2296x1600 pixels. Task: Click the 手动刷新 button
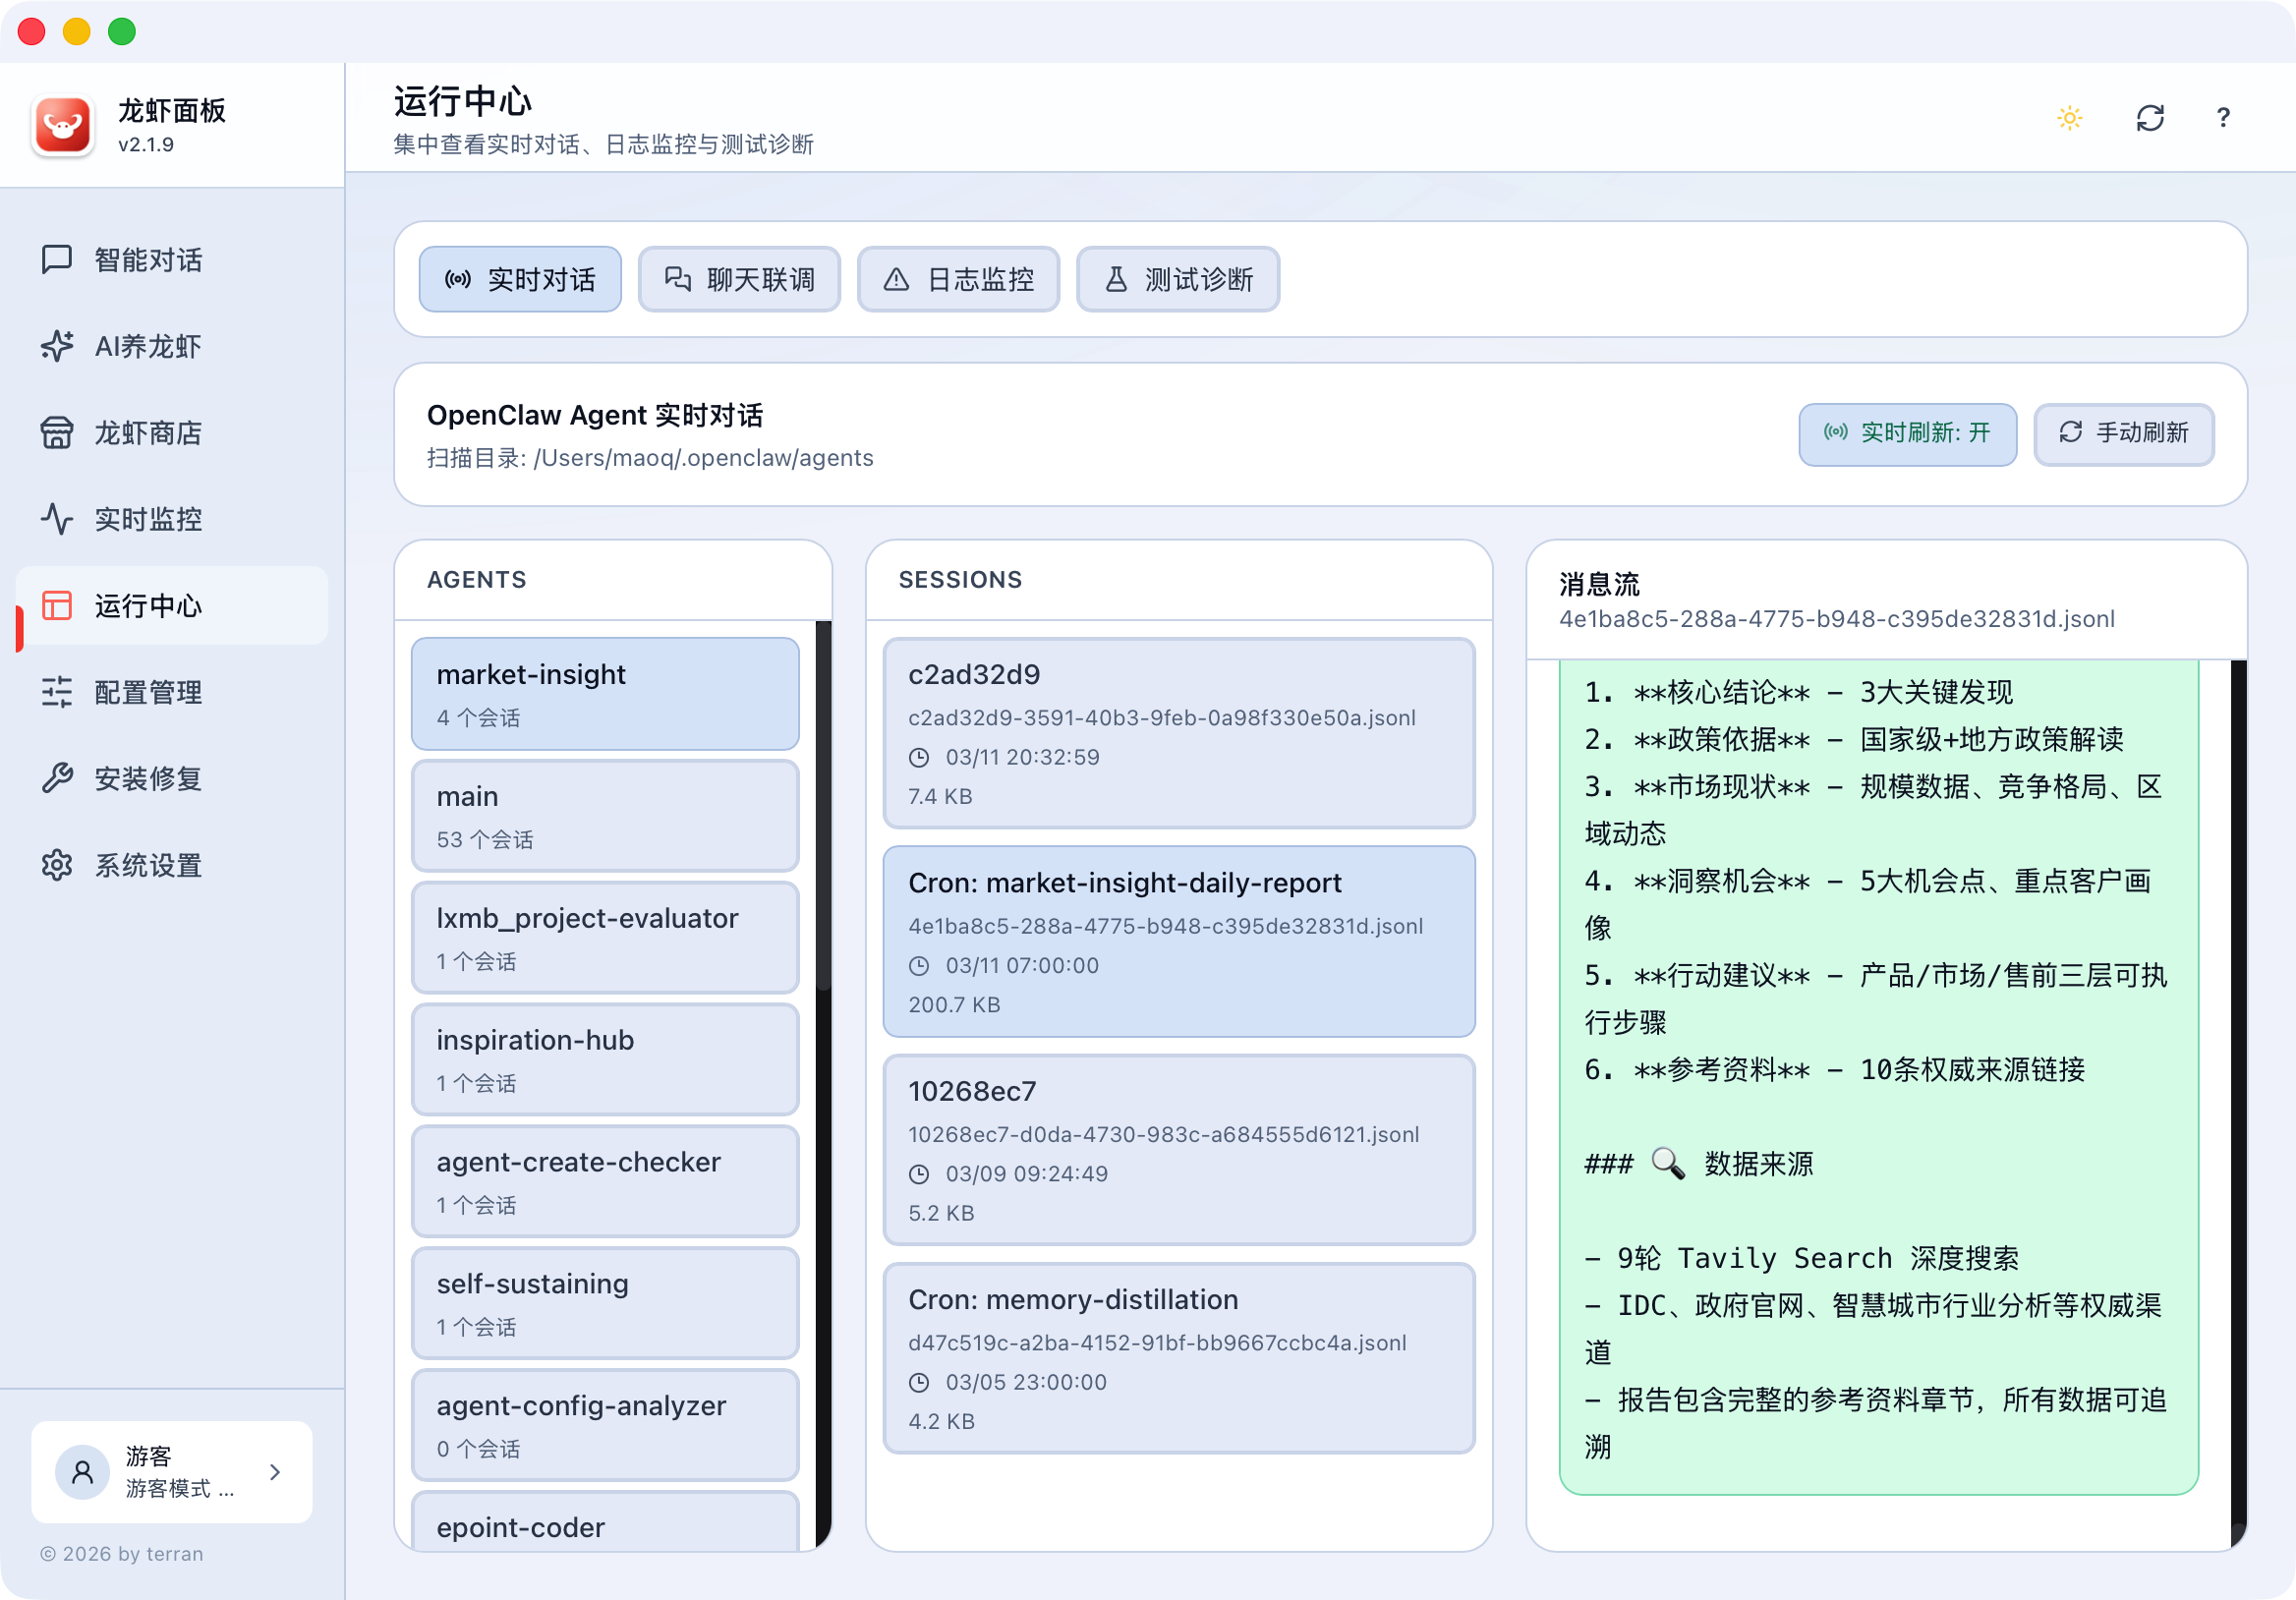coord(2123,433)
